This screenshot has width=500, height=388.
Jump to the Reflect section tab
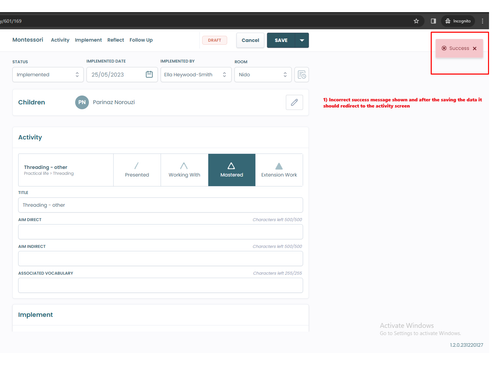pos(116,40)
